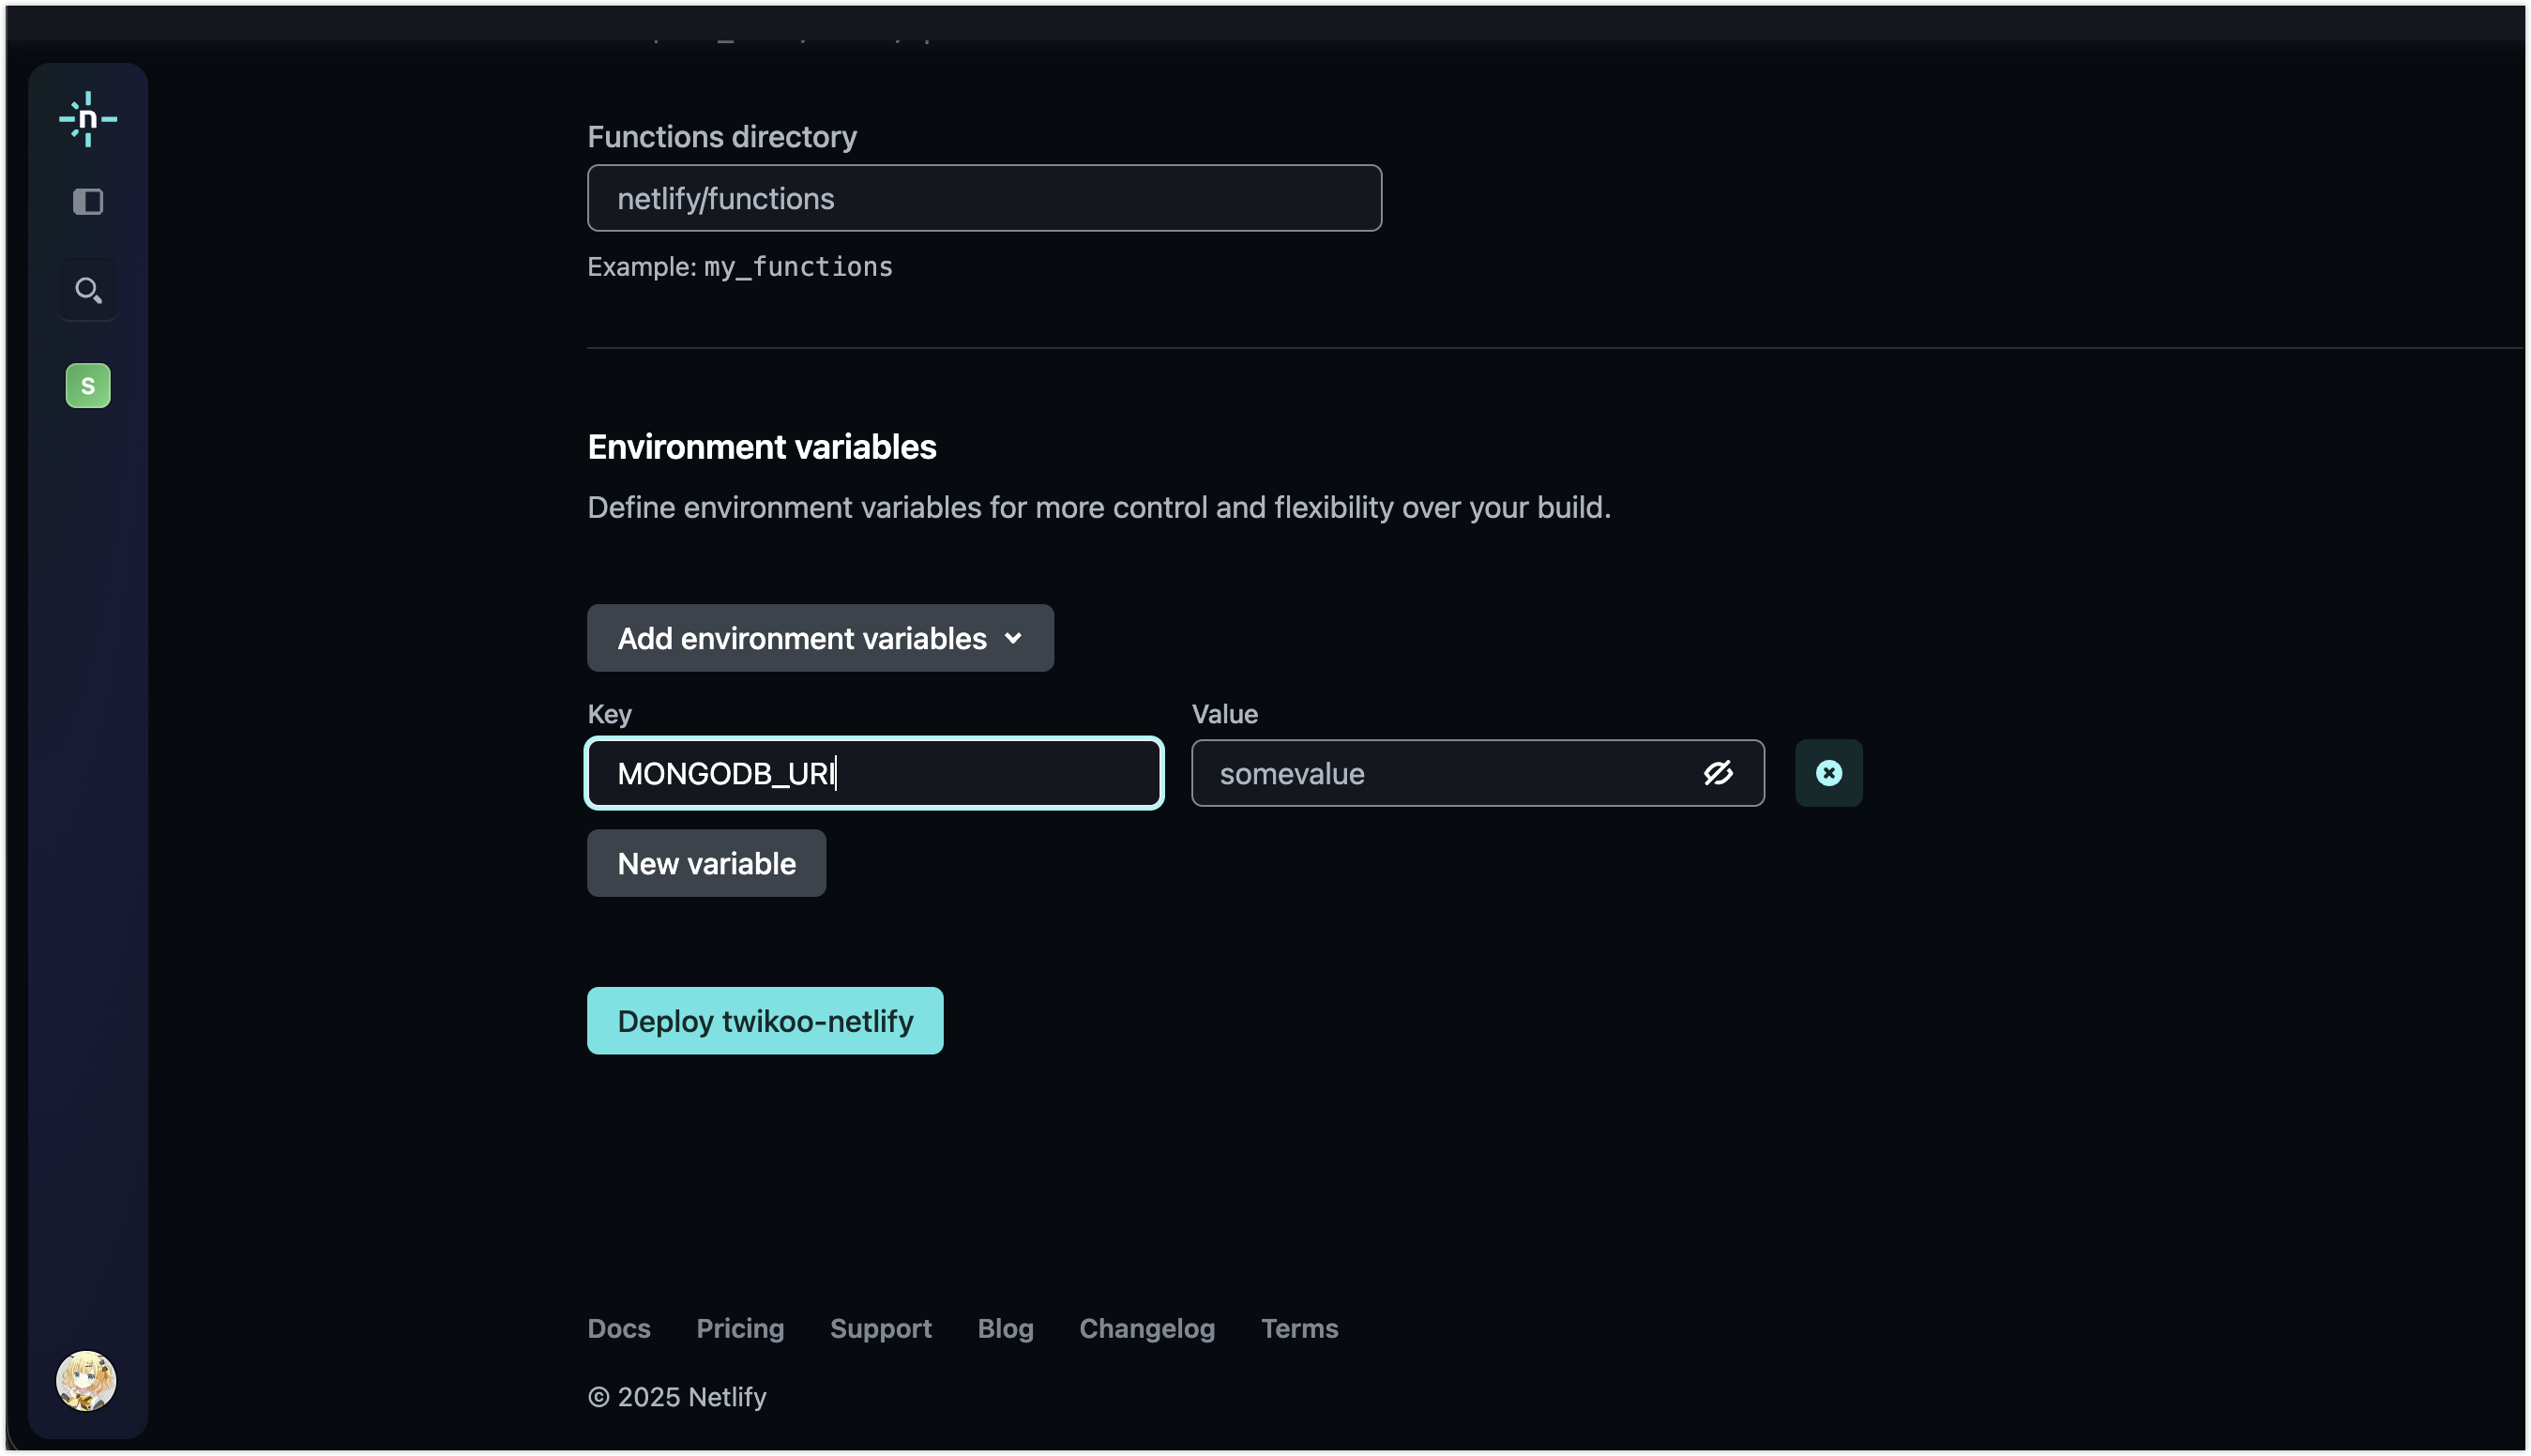Open the user profile avatar
This screenshot has width=2531, height=1456.
[86, 1381]
